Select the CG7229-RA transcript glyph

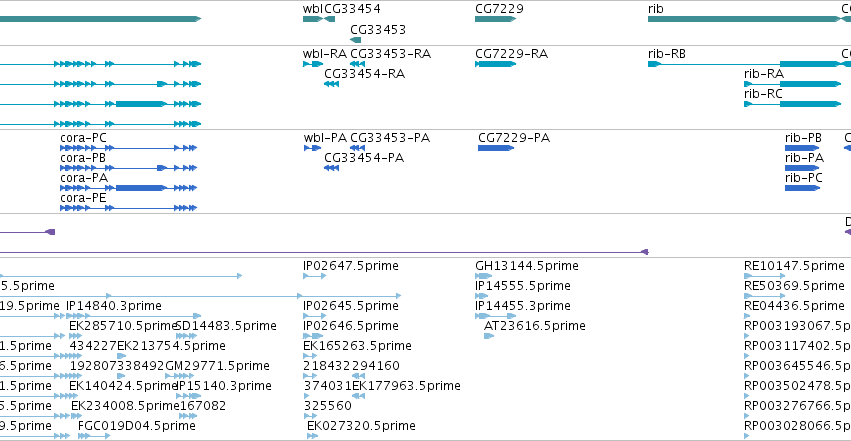(496, 64)
